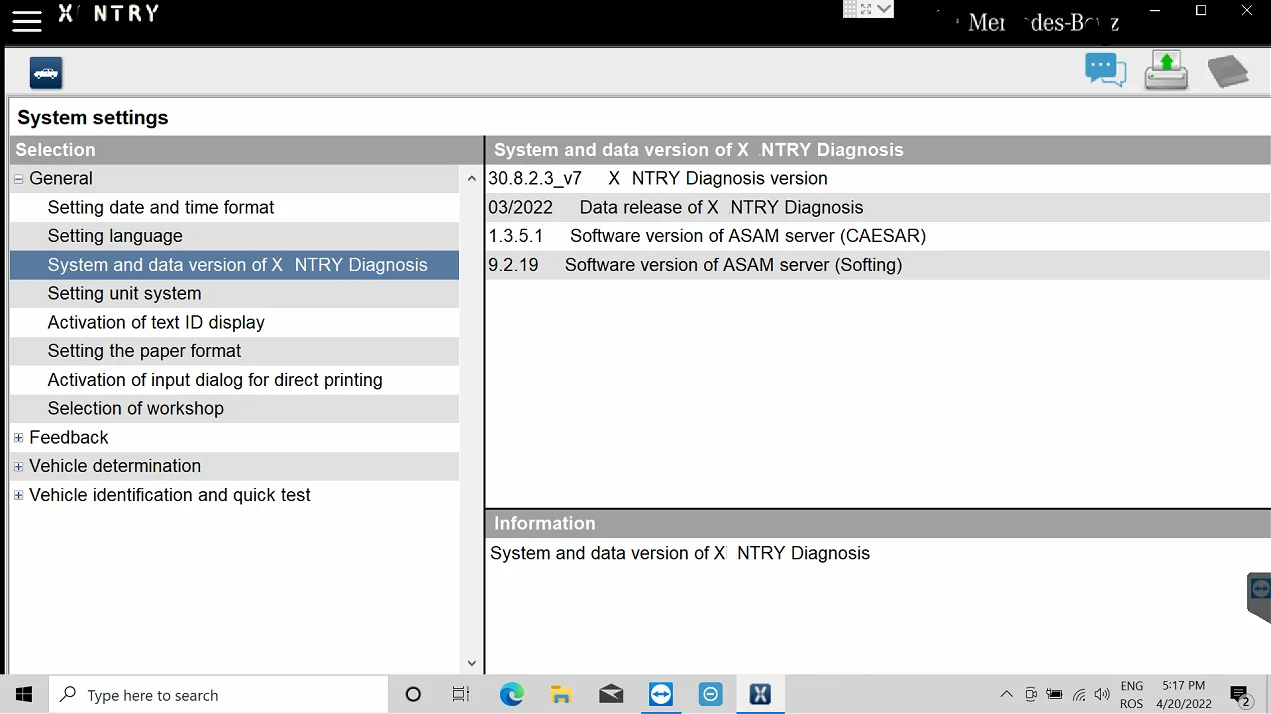Click the ENG ROS language indicator

[1132, 695]
